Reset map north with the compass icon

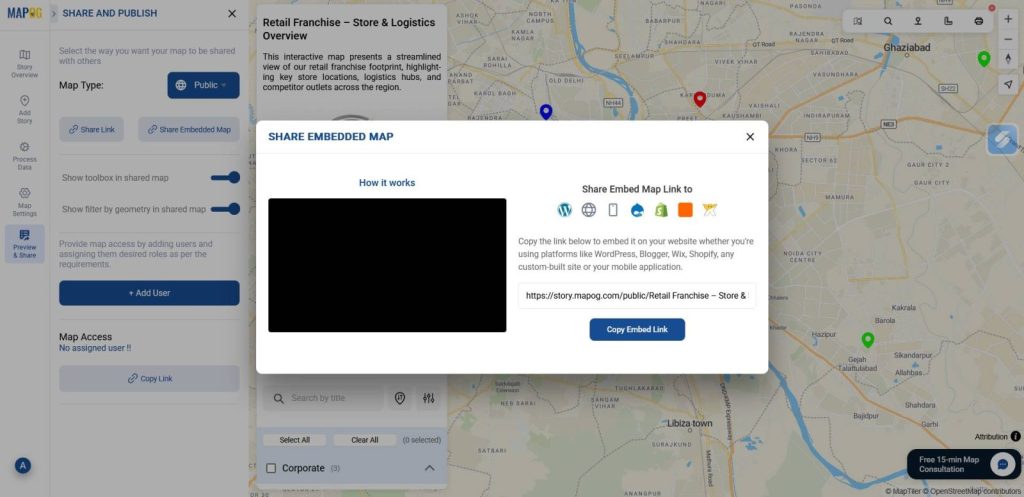click(1008, 59)
